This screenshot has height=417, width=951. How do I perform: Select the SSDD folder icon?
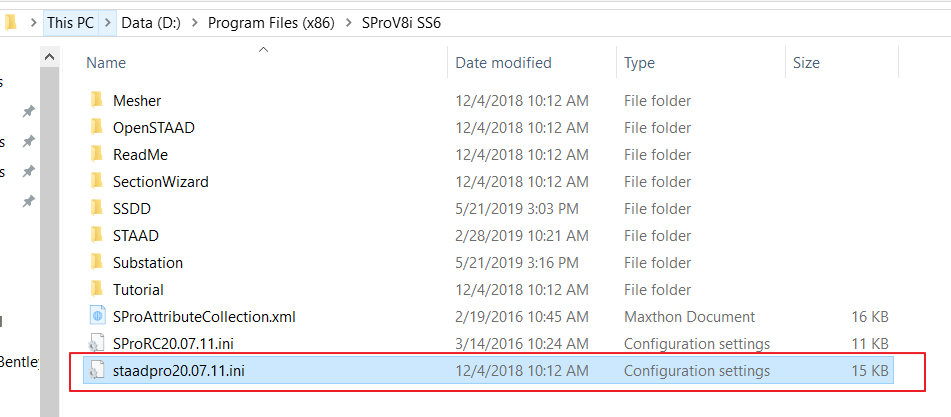point(96,208)
